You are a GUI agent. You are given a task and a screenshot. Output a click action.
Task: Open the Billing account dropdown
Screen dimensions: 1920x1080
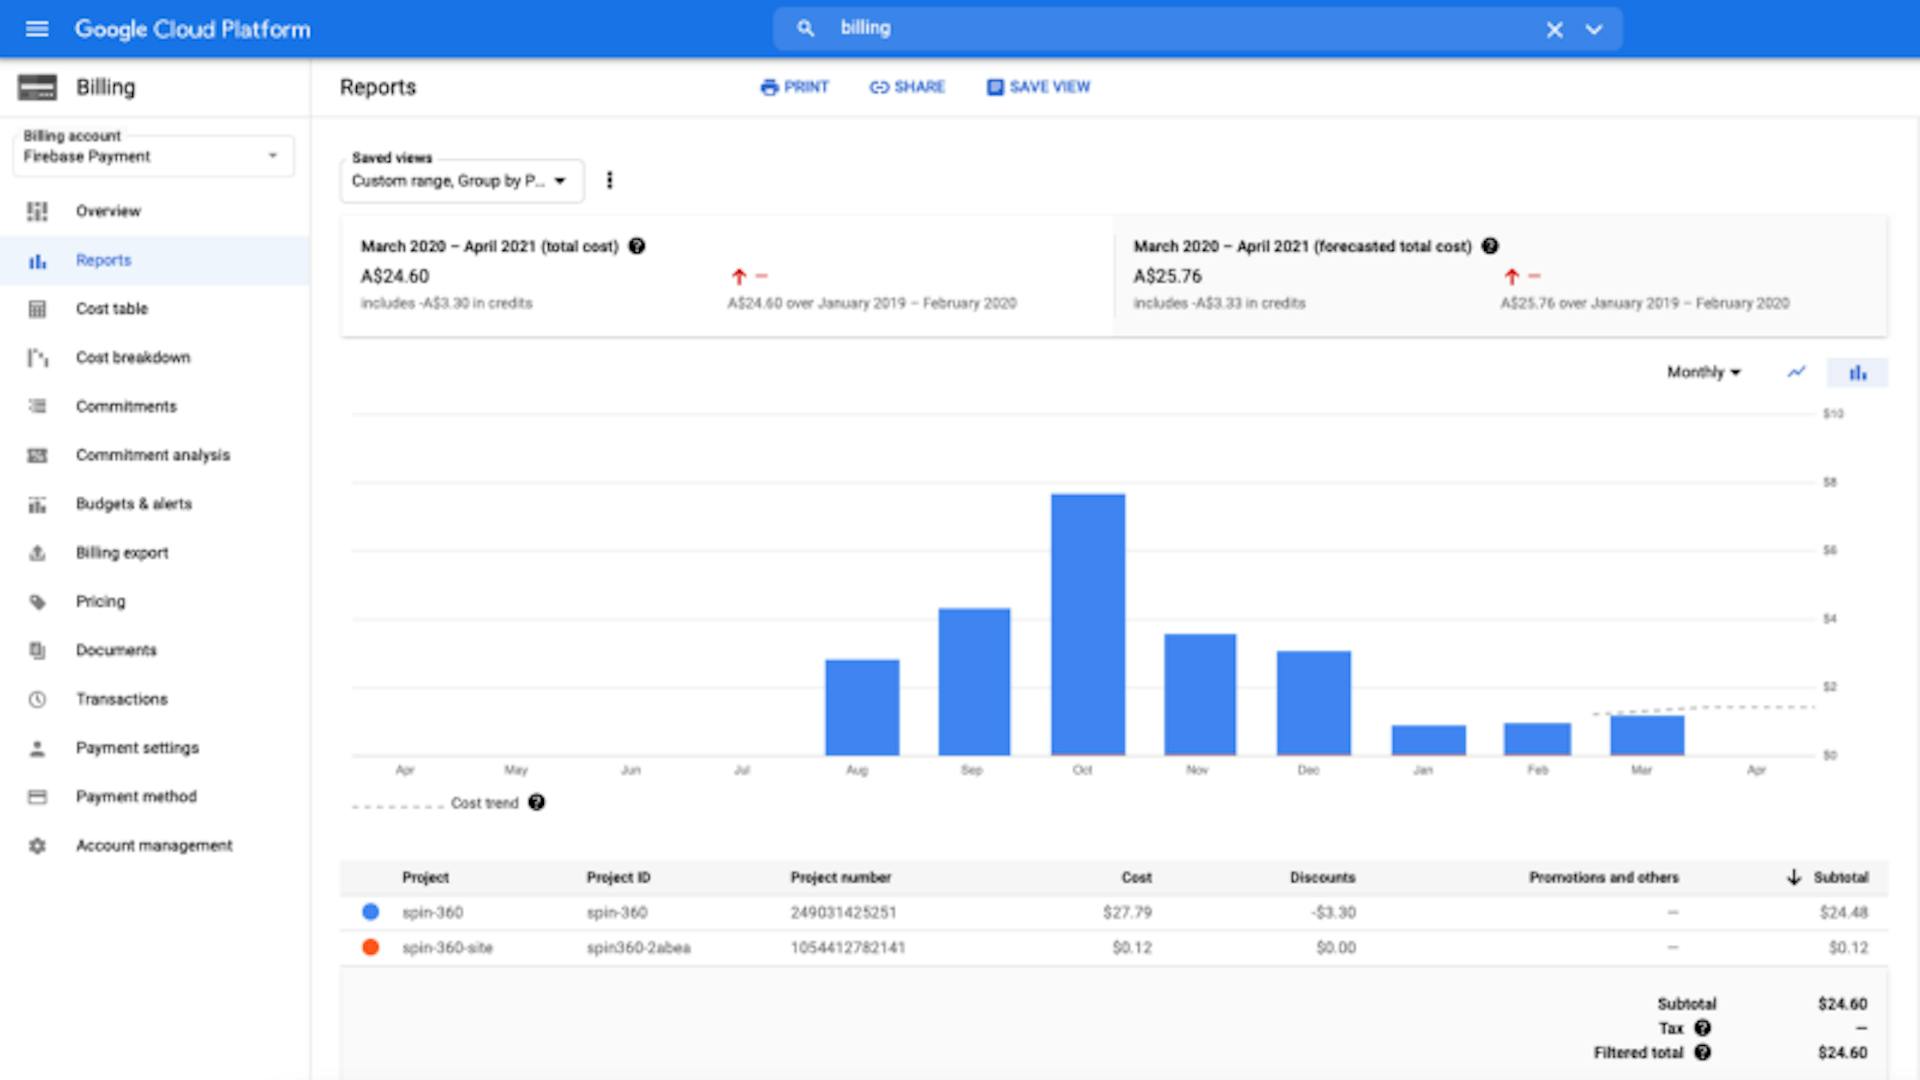click(153, 156)
